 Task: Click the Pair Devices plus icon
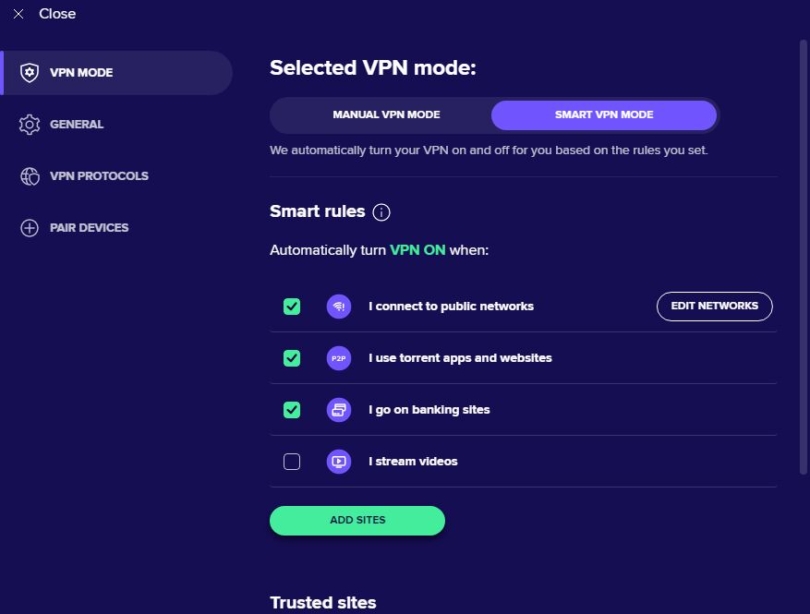(29, 228)
